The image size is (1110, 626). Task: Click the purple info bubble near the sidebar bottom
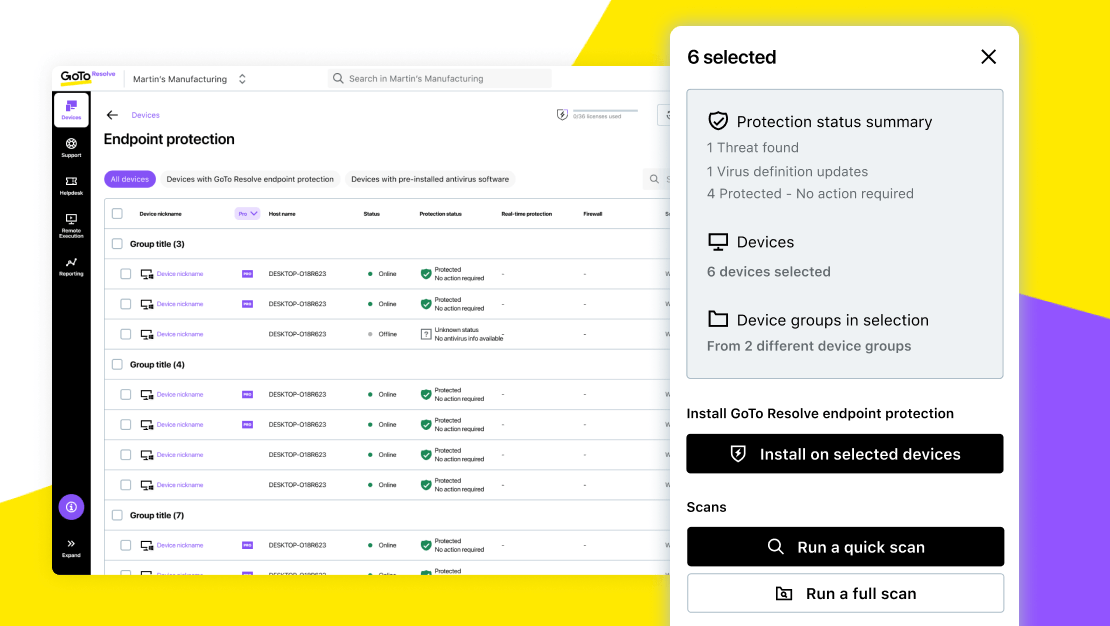click(x=71, y=507)
